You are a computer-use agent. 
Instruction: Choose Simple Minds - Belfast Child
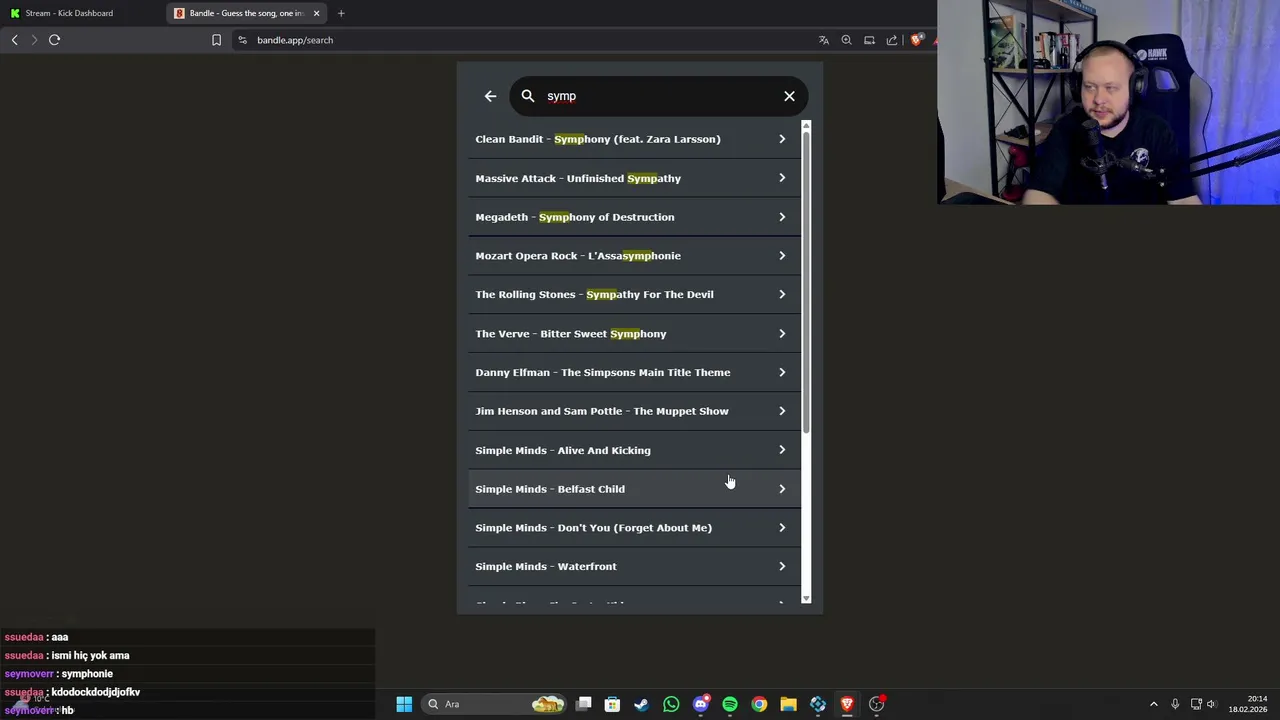coord(634,489)
